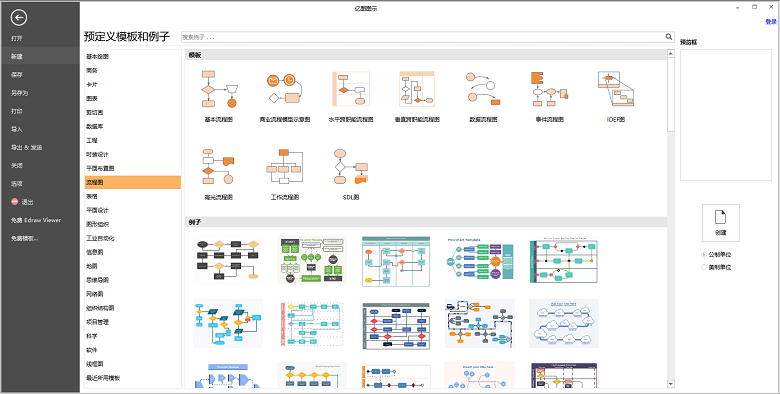Screen dimensions: 780x394
Task: Click the magnifier search icon
Action: point(669,37)
